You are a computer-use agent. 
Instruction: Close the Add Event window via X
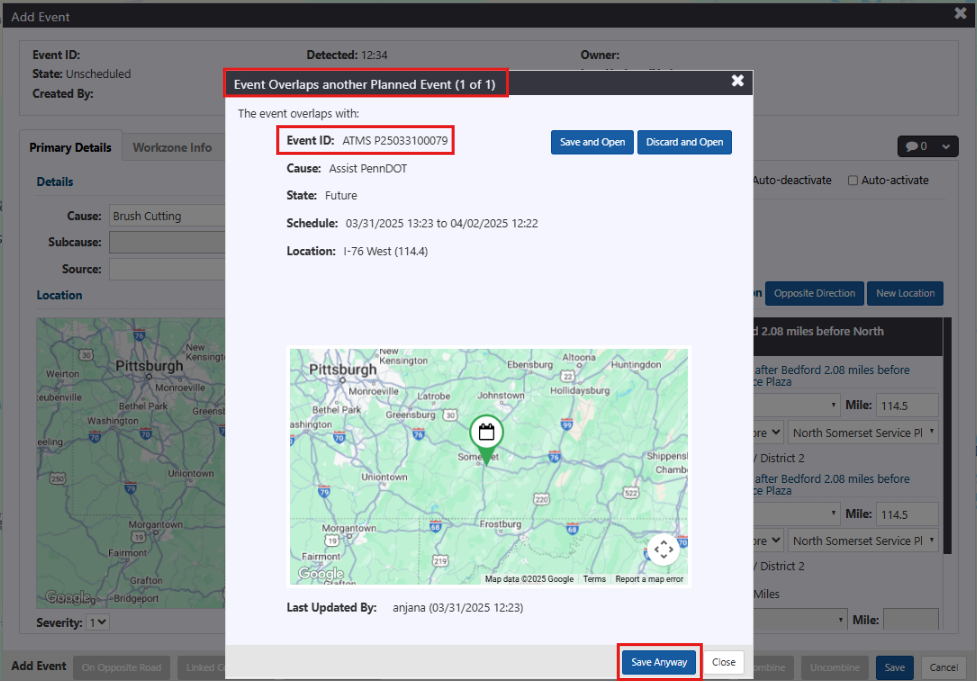[x=960, y=15]
